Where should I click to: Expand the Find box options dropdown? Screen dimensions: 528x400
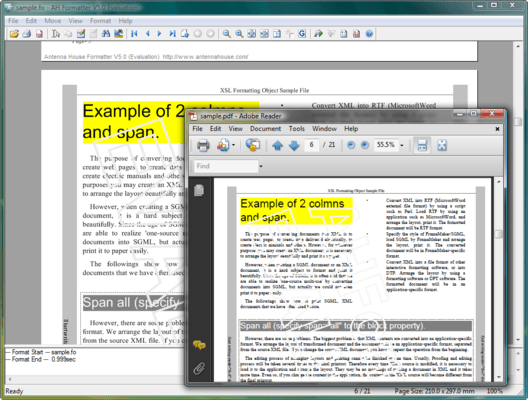pyautogui.click(x=261, y=166)
